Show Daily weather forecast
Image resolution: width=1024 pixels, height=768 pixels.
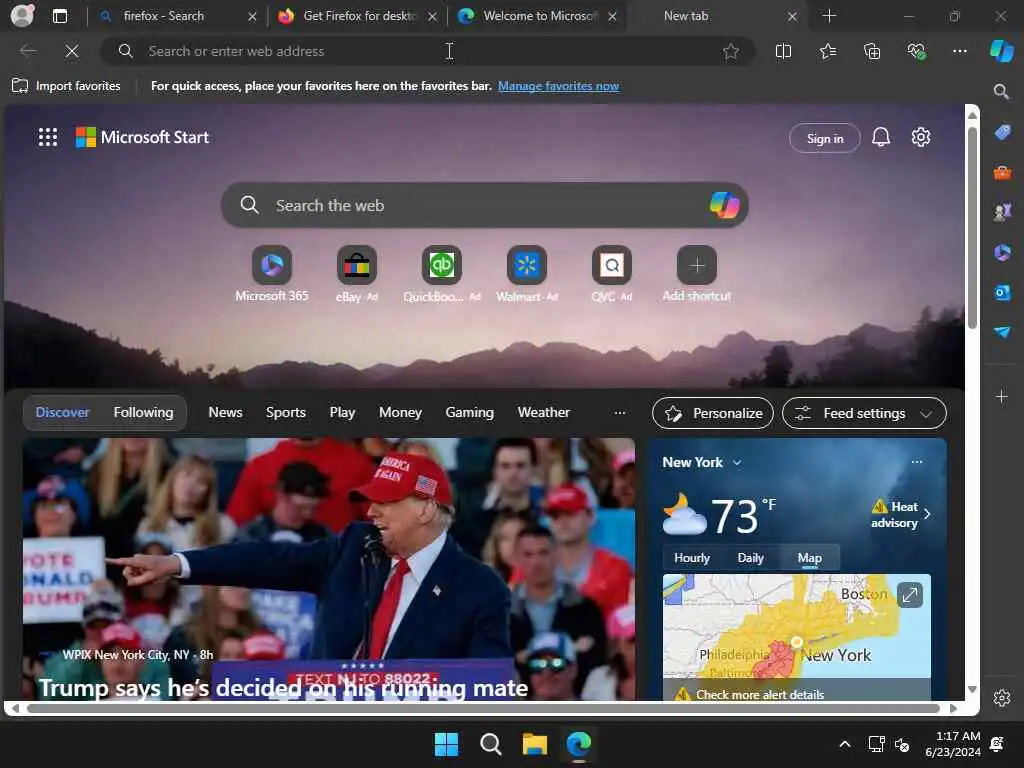point(750,558)
